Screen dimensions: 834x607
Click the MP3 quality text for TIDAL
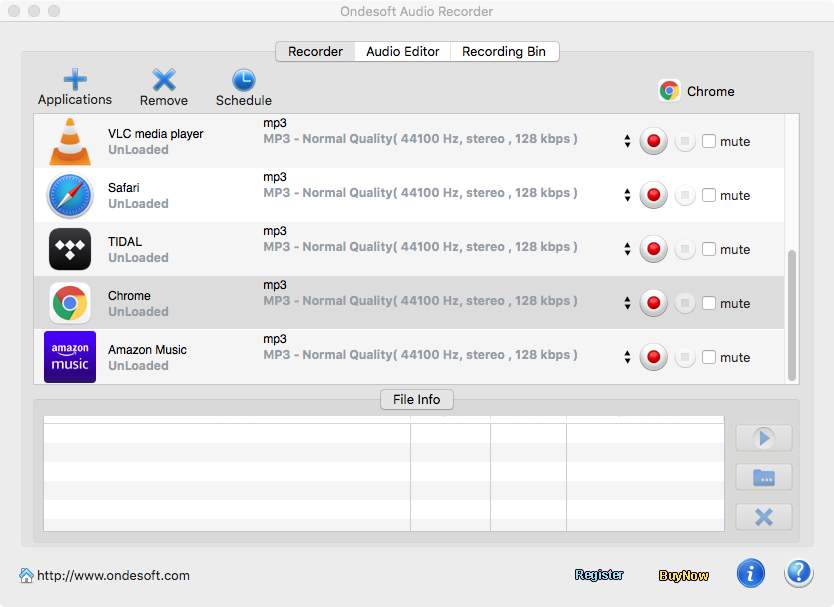pyautogui.click(x=420, y=247)
